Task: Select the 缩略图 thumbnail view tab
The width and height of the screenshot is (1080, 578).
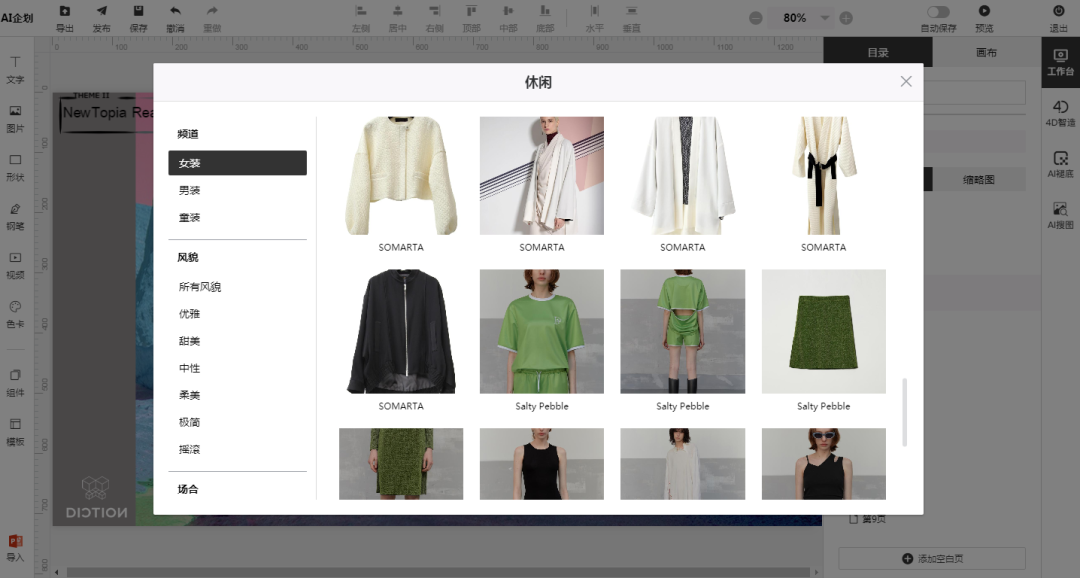Action: (979, 180)
